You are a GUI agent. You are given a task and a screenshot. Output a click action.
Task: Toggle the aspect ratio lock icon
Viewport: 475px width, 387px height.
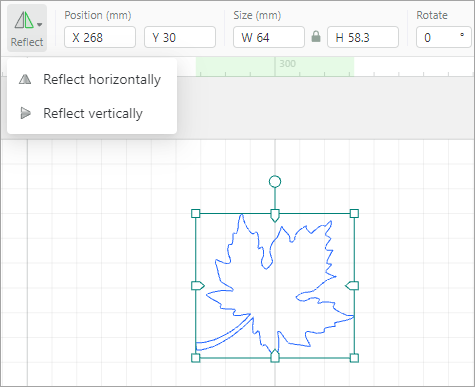click(316, 36)
